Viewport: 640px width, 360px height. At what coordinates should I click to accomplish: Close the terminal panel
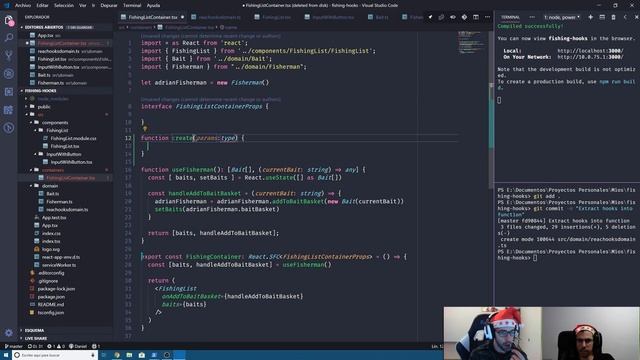point(636,17)
